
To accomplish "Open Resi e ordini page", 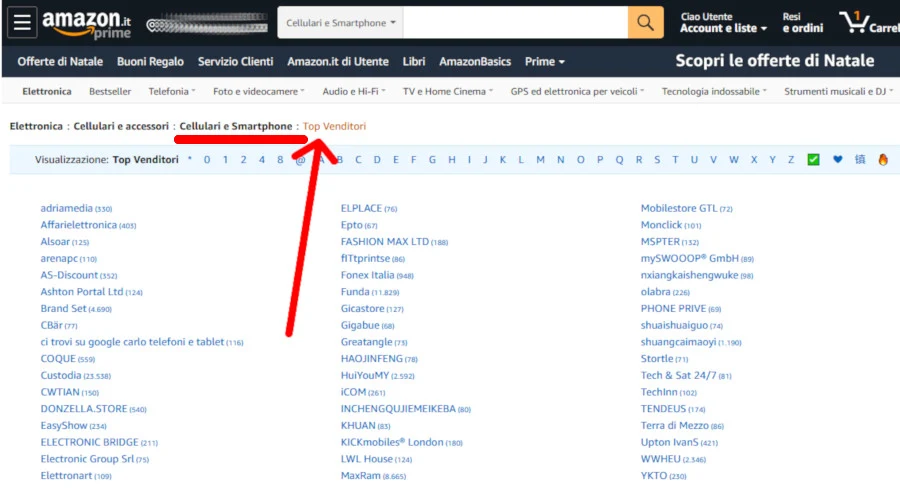I will click(802, 23).
